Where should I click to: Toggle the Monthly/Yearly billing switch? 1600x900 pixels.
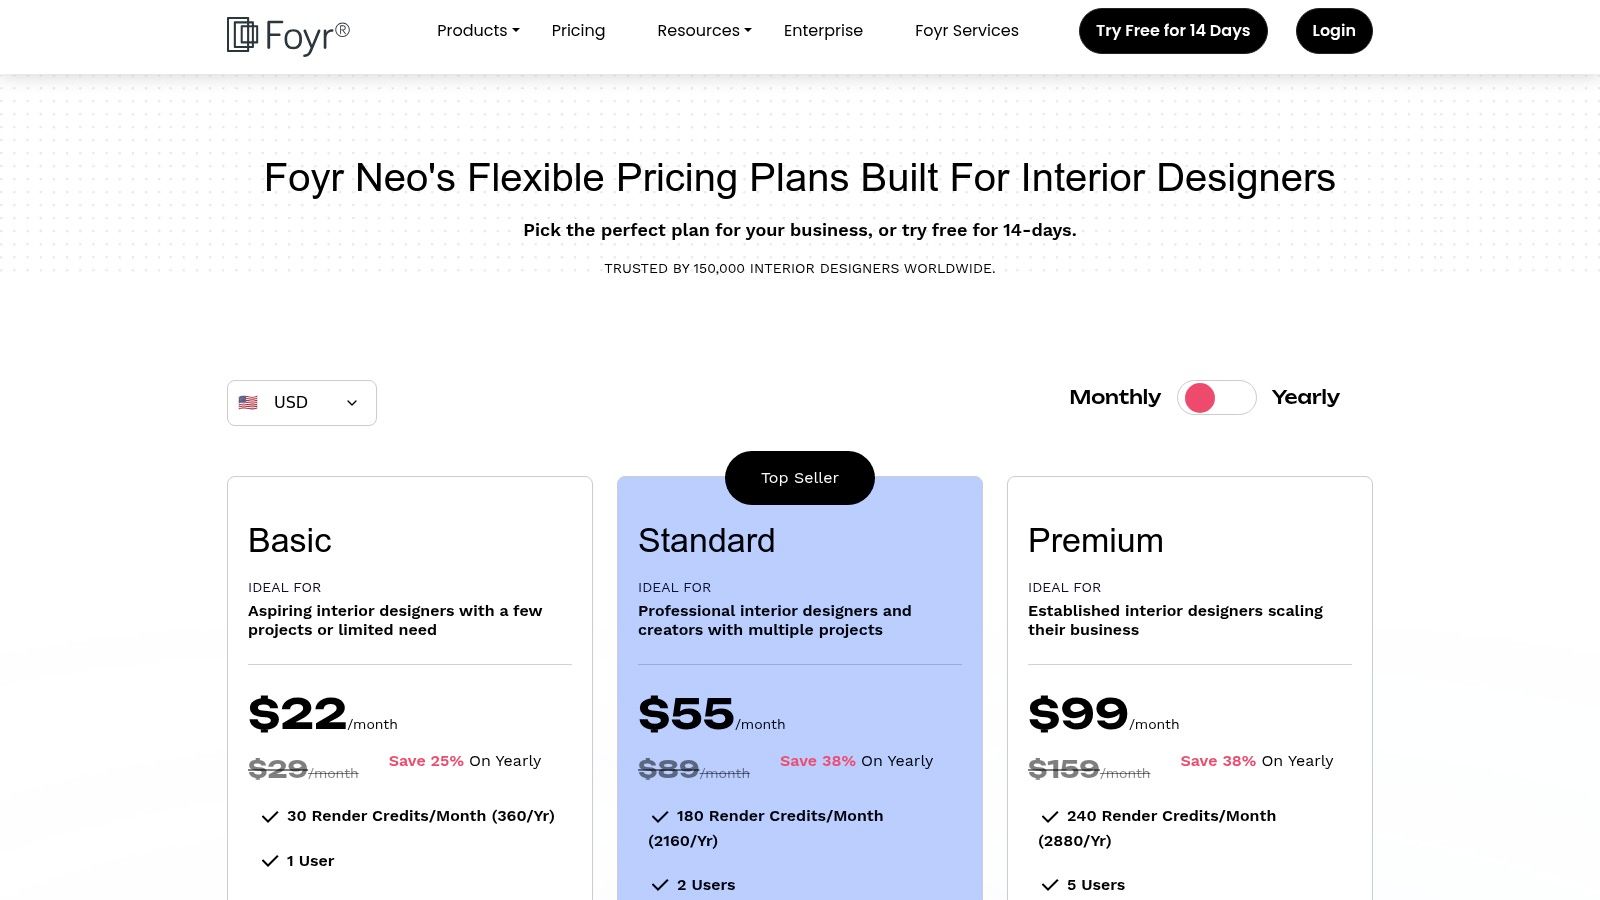point(1216,398)
